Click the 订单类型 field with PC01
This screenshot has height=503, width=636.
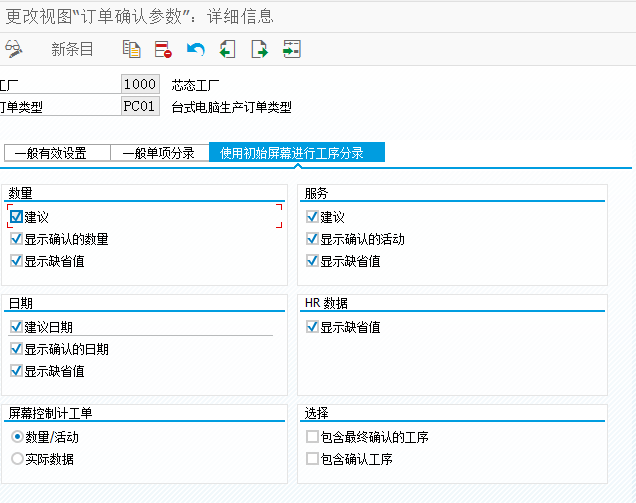pos(140,106)
